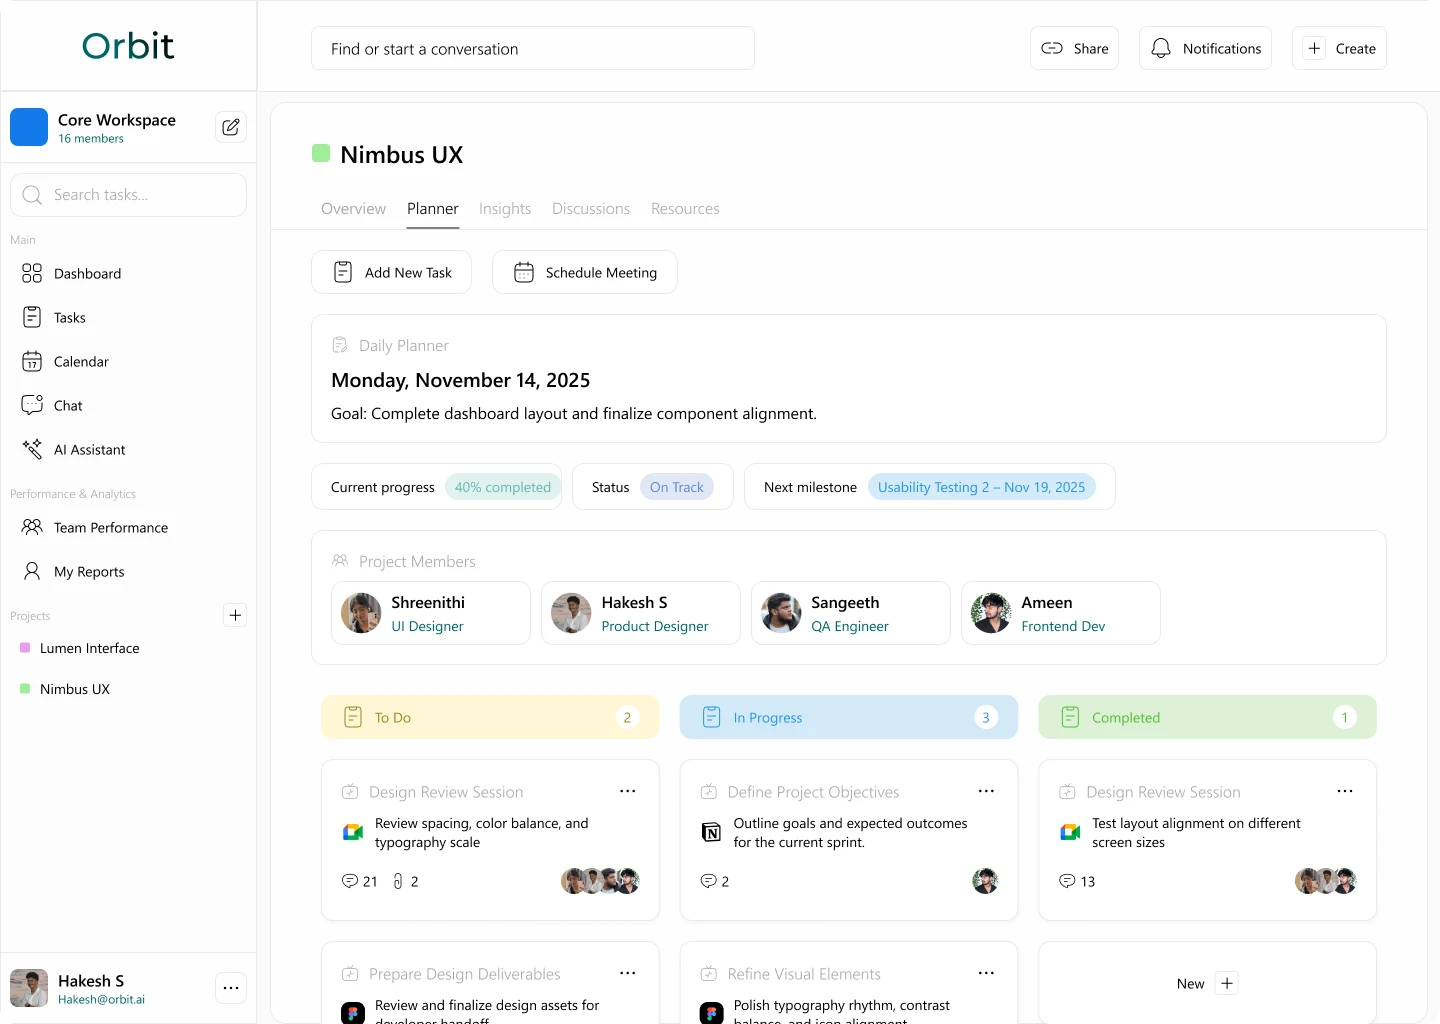Screen dimensions: 1440x1024
Task: Click the Create button
Action: (x=1339, y=48)
